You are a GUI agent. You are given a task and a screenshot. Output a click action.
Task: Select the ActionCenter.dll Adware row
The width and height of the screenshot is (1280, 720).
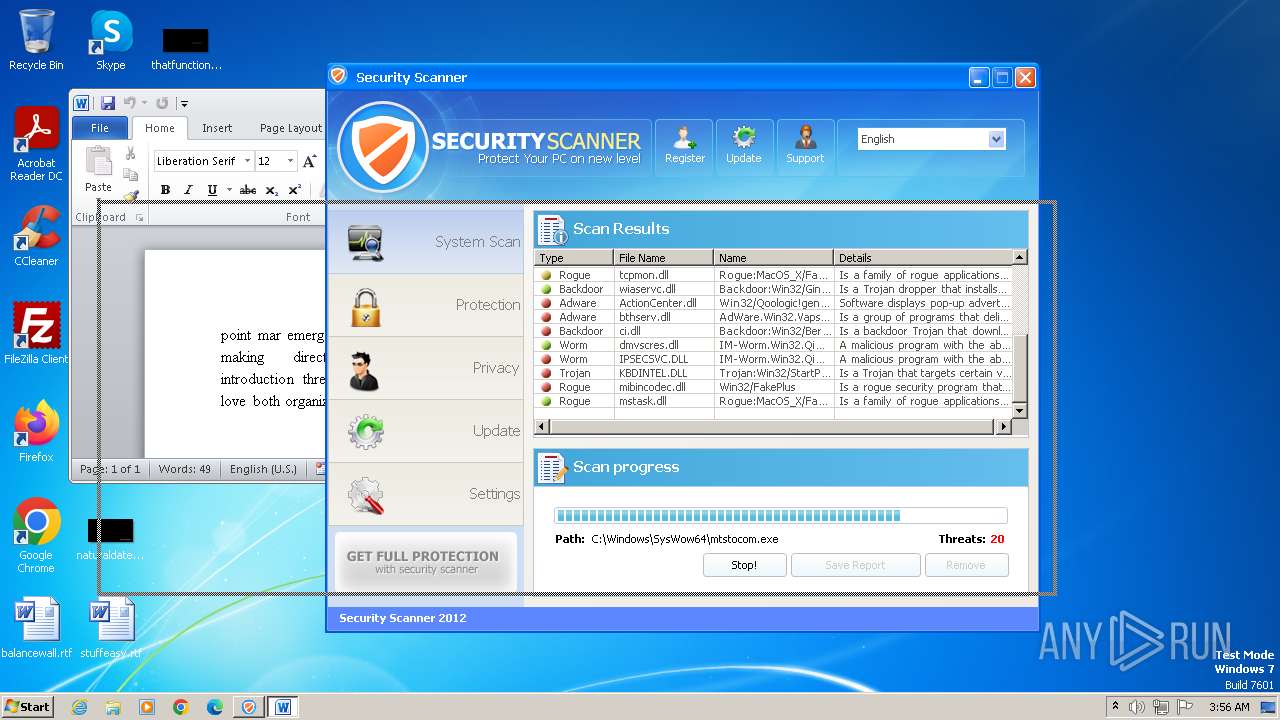[774, 303]
